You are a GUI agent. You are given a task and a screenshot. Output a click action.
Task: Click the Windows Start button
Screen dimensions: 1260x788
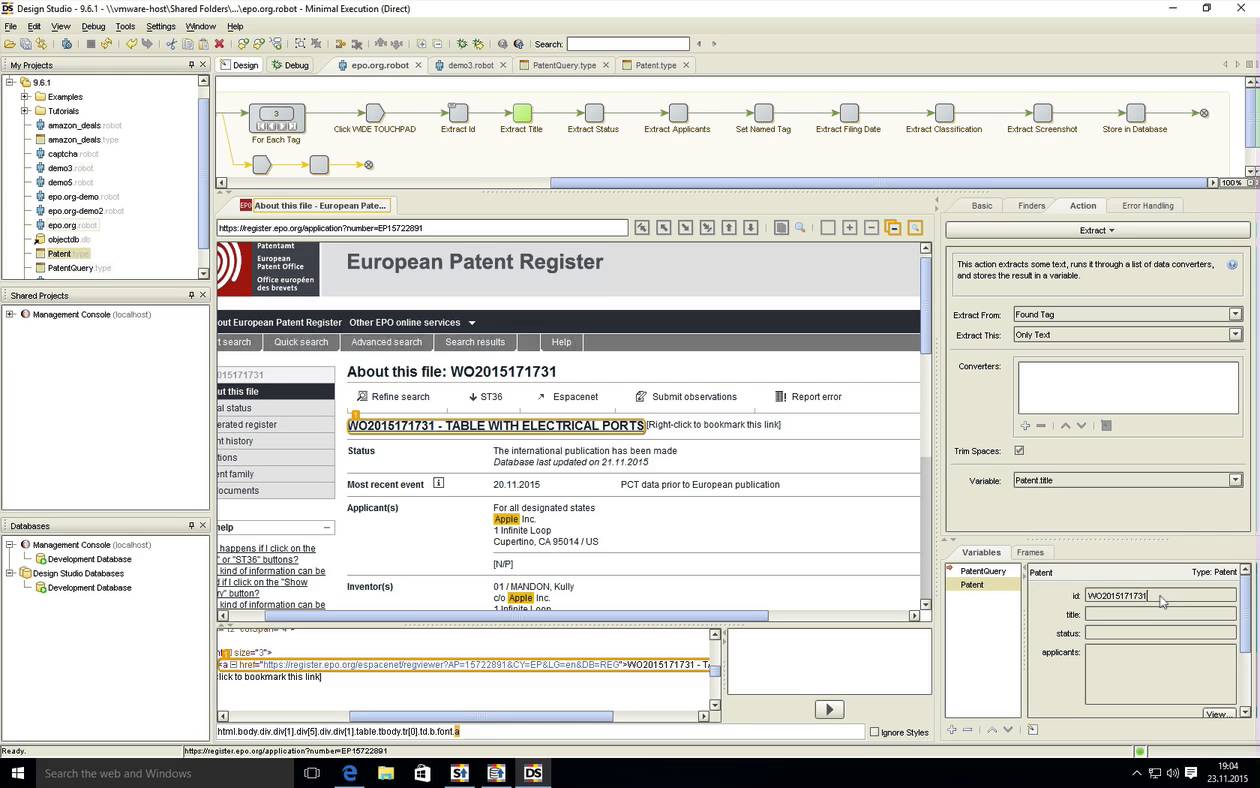17,773
